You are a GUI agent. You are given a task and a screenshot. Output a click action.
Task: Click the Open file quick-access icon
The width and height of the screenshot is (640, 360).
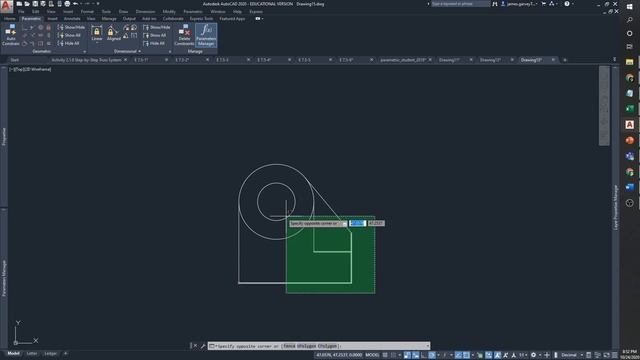pos(27,4)
